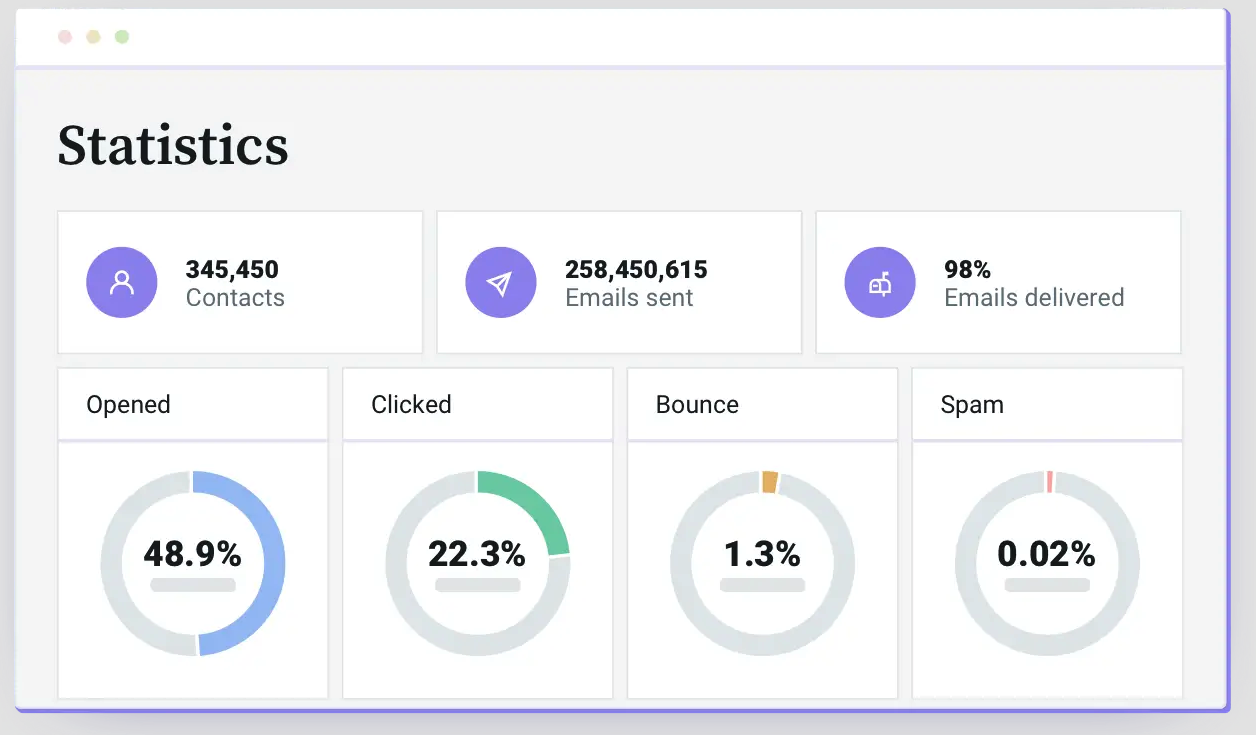Select the send icon in the middle stat card
Screen dimensions: 1256x735
(501, 283)
